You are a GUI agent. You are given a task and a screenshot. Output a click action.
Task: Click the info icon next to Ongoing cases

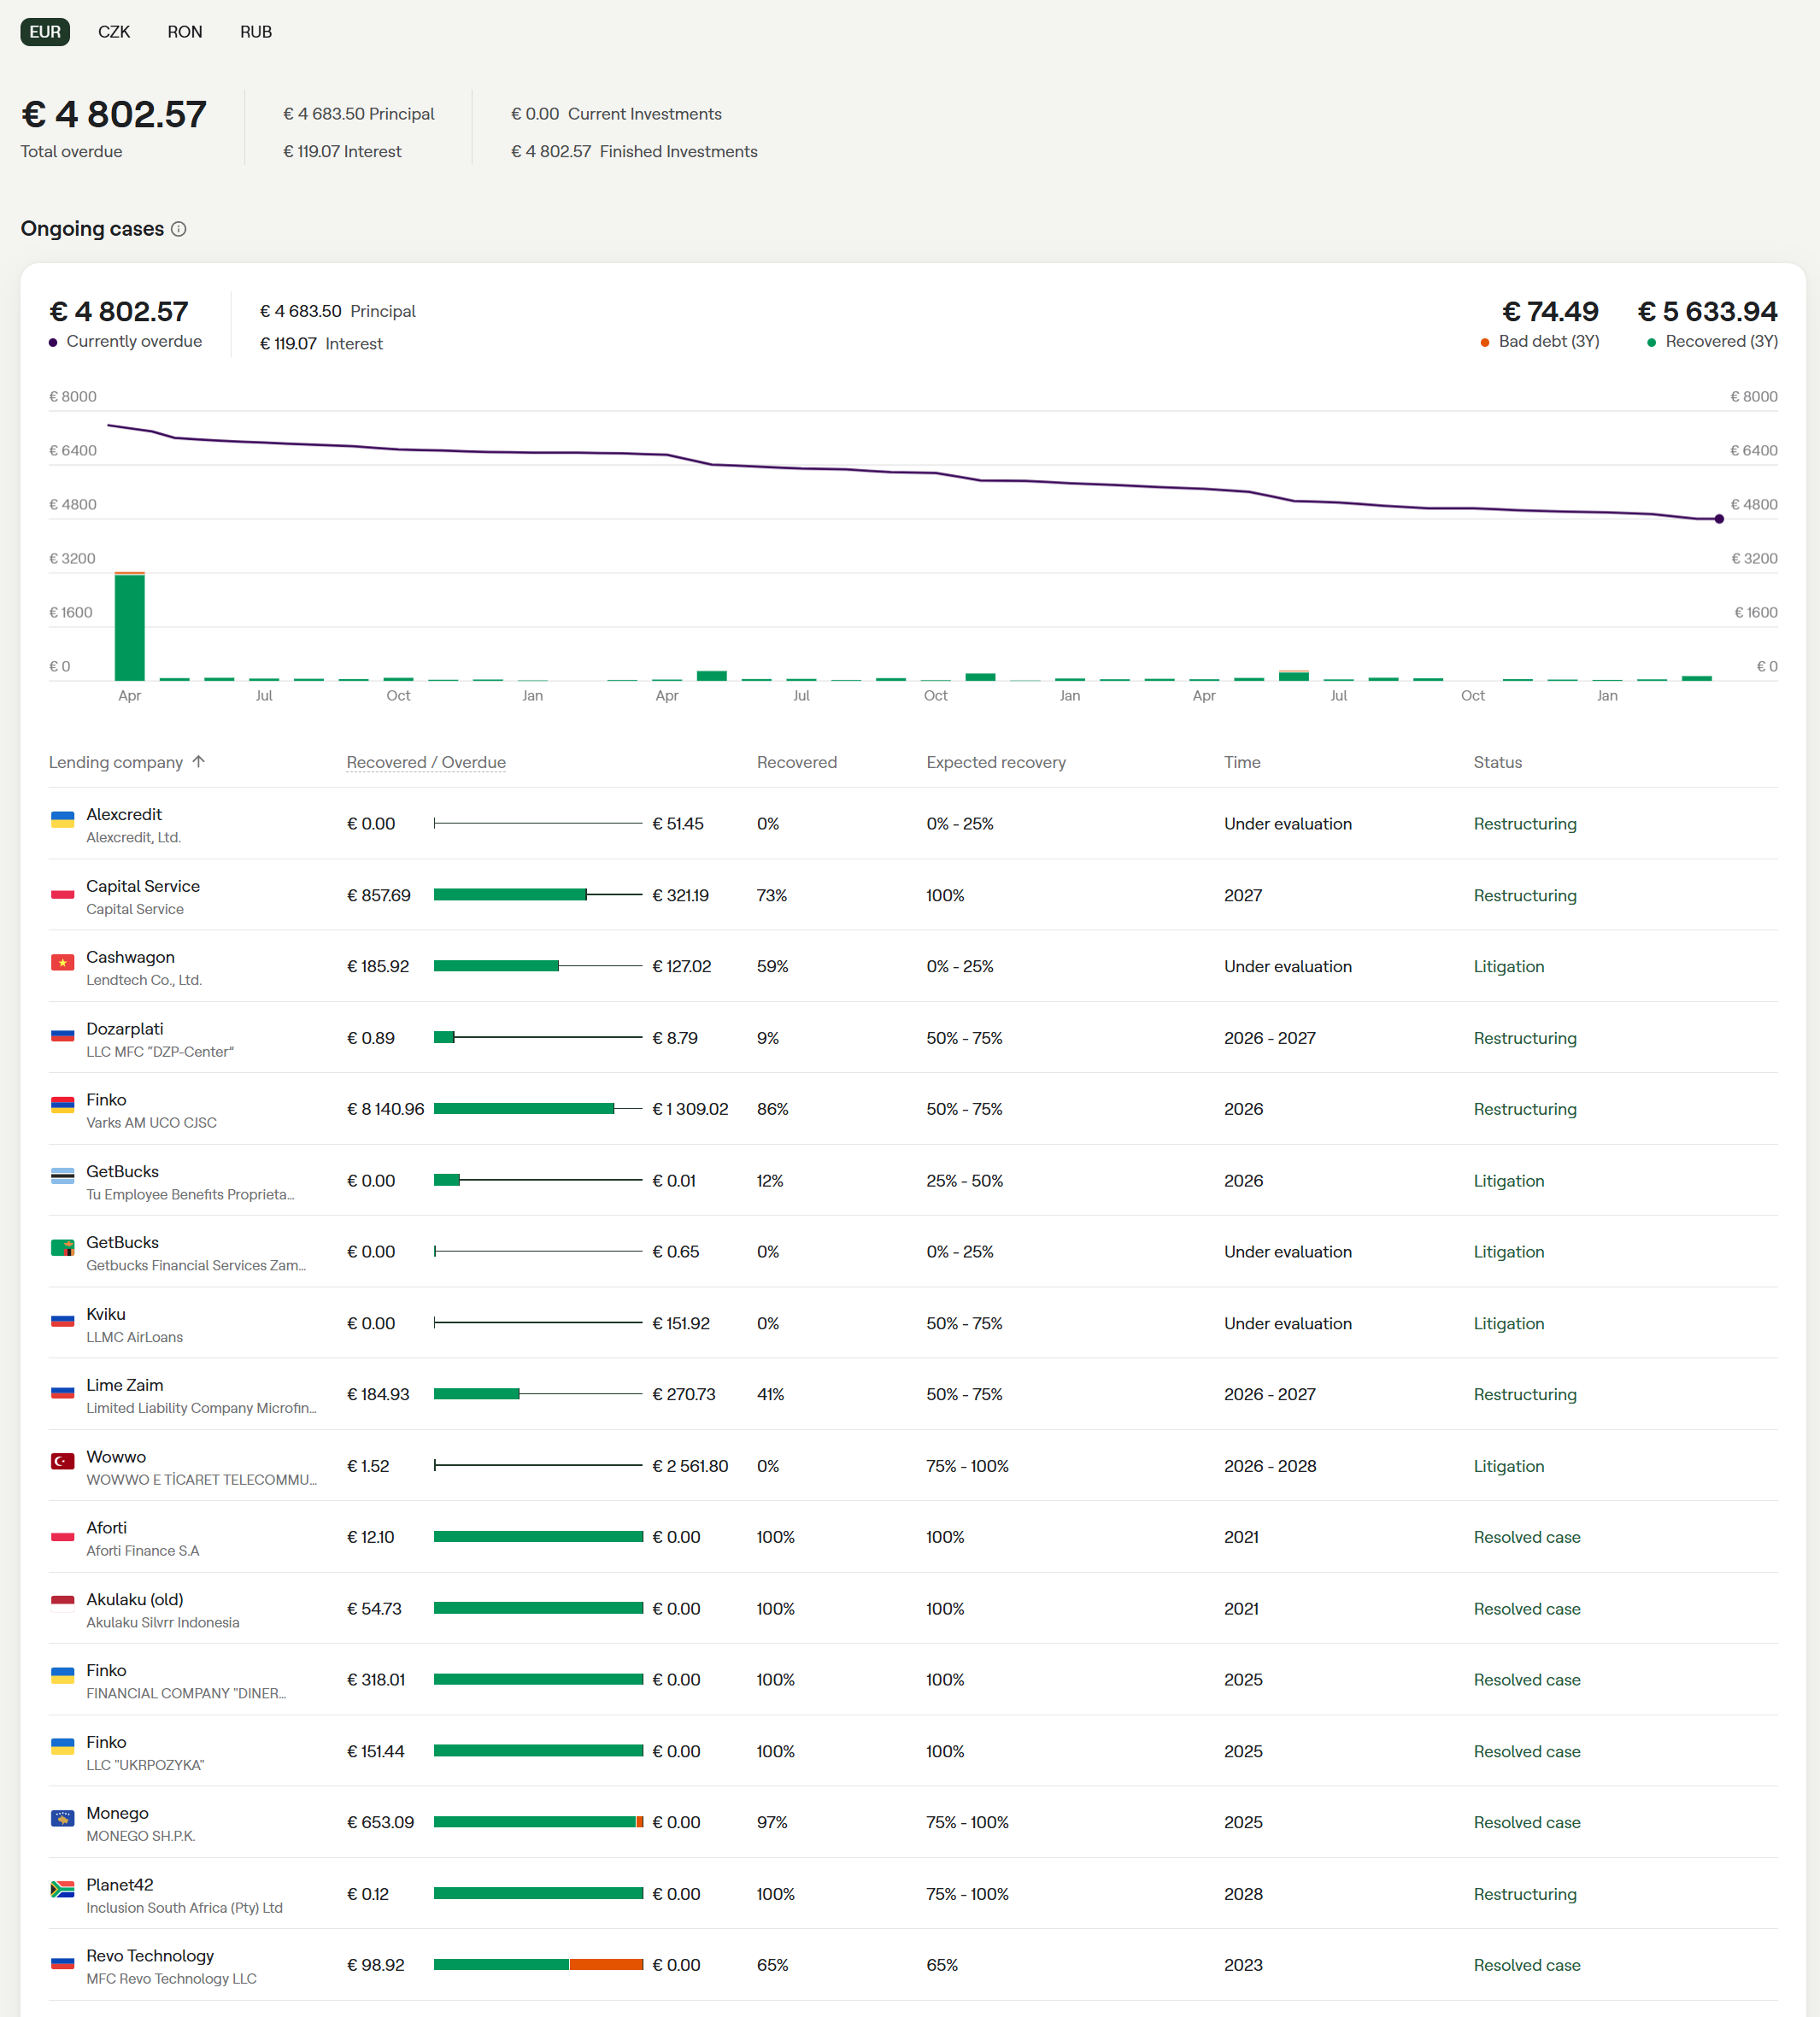[179, 229]
